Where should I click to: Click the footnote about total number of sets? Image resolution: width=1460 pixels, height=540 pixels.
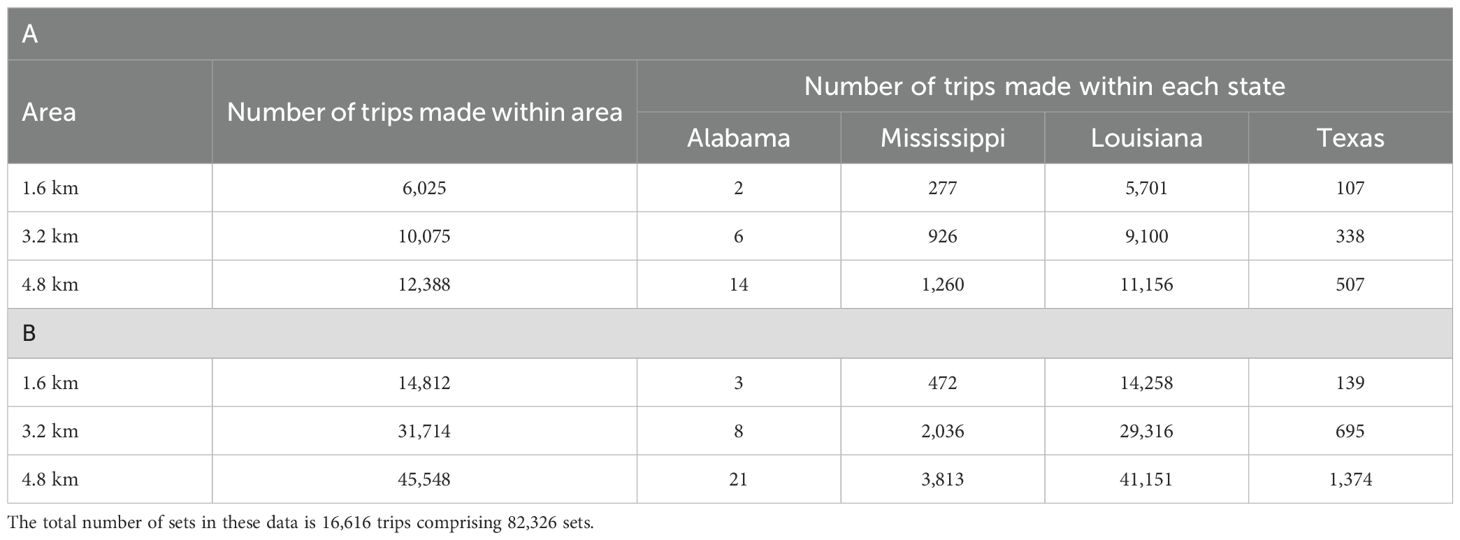[299, 521]
